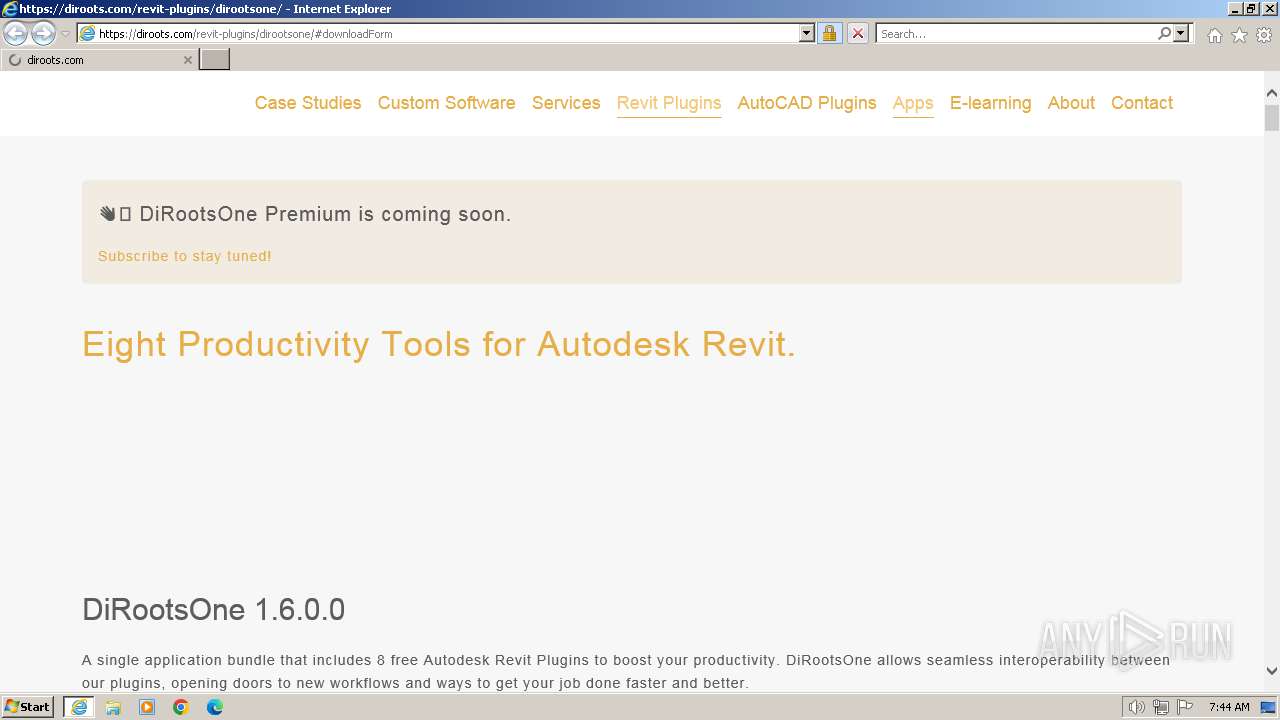
Task: Open the recent pages dropdown arrow
Action: (65, 34)
